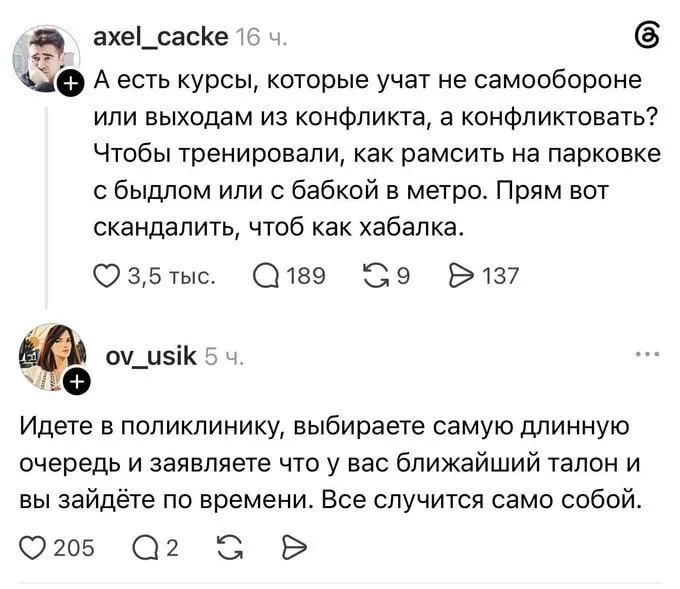View ov_usik avatar picture
Screen dimensions: 680x589
pyautogui.click(x=52, y=357)
